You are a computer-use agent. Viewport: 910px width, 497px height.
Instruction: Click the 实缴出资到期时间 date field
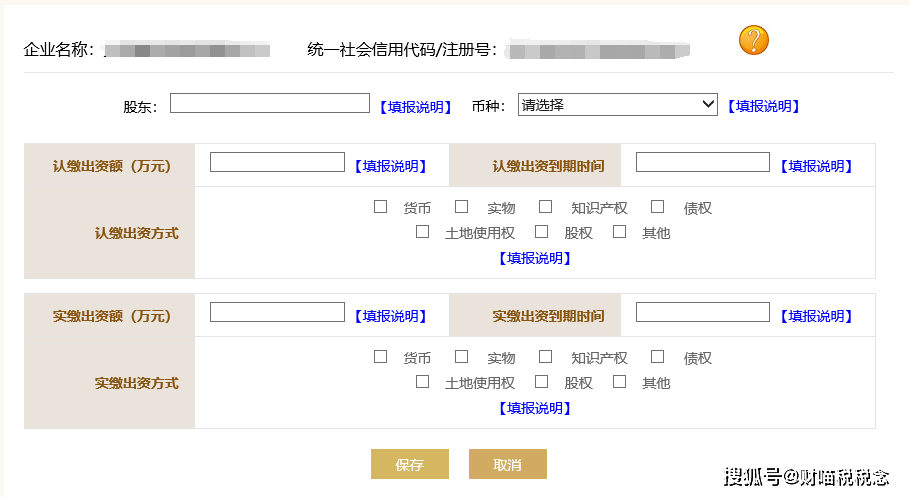(x=703, y=312)
